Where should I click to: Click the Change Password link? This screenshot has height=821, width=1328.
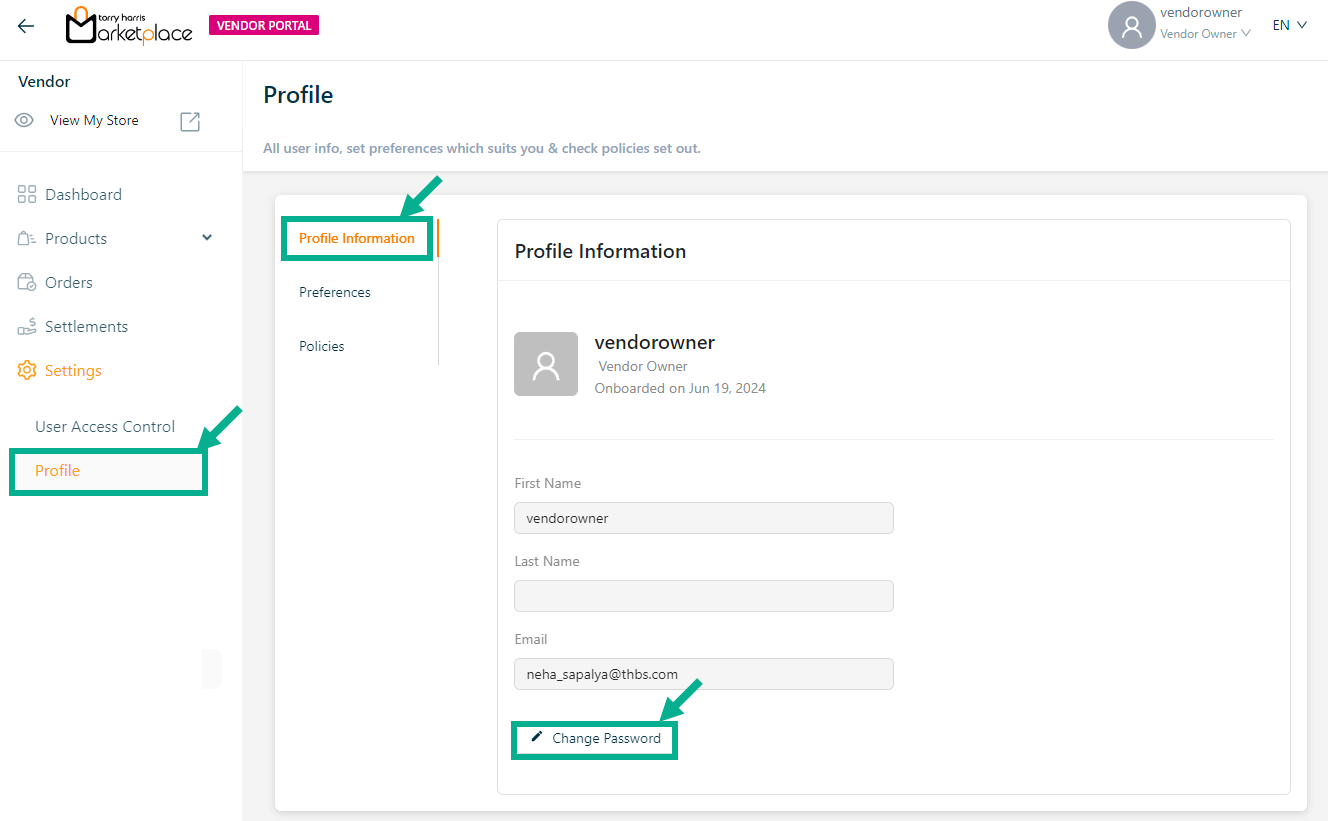tap(606, 738)
